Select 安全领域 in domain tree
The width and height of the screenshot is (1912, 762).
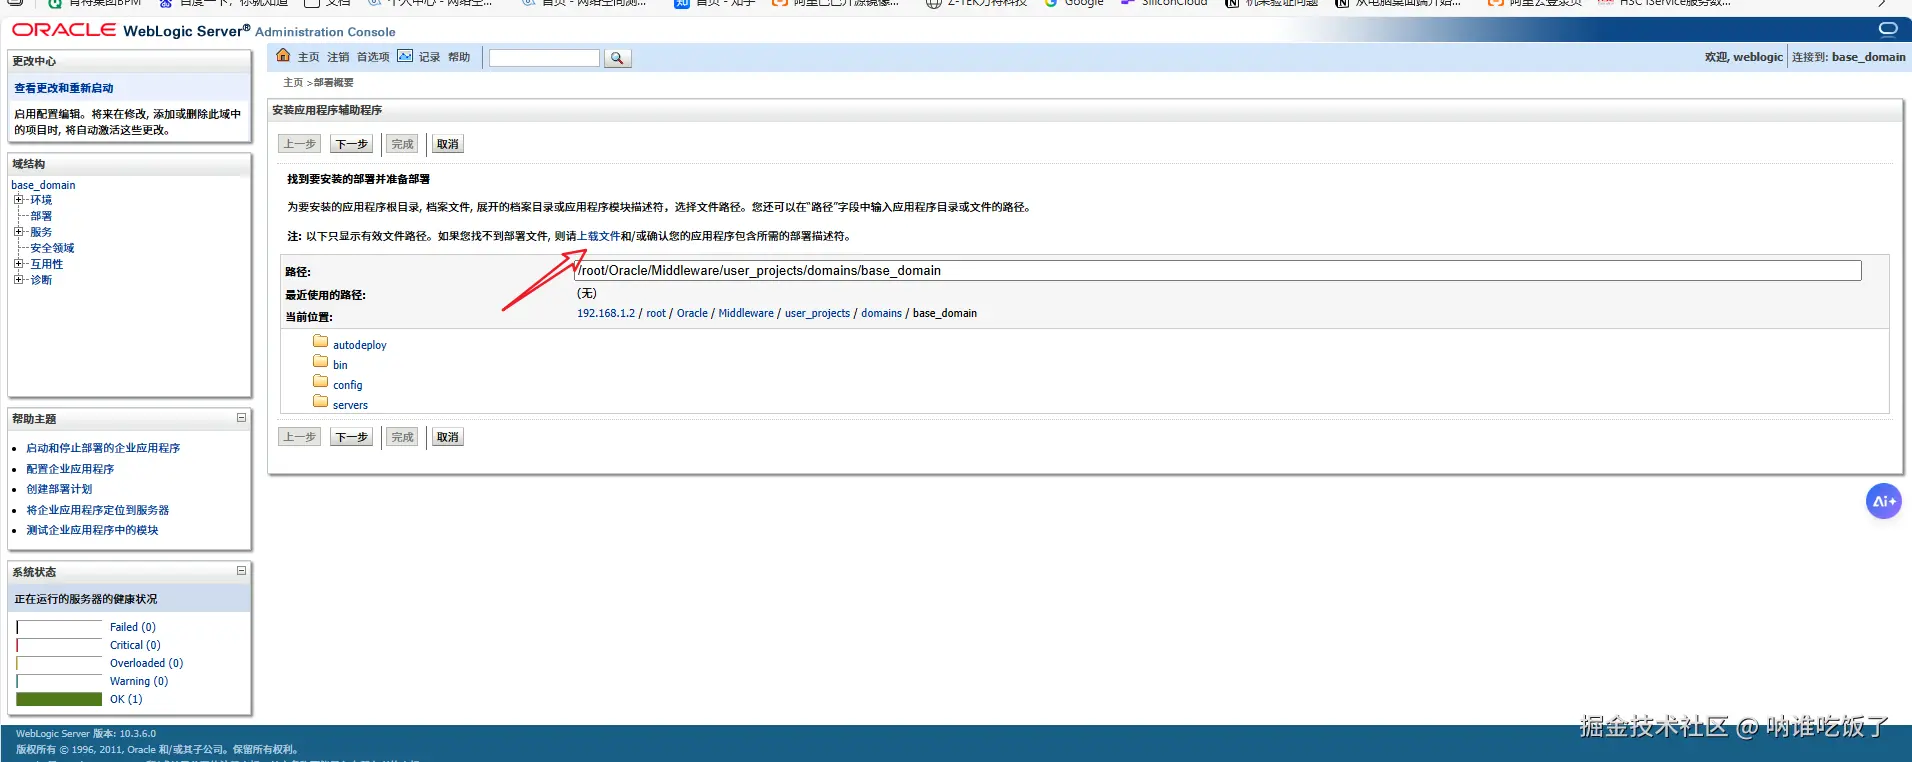pos(52,248)
